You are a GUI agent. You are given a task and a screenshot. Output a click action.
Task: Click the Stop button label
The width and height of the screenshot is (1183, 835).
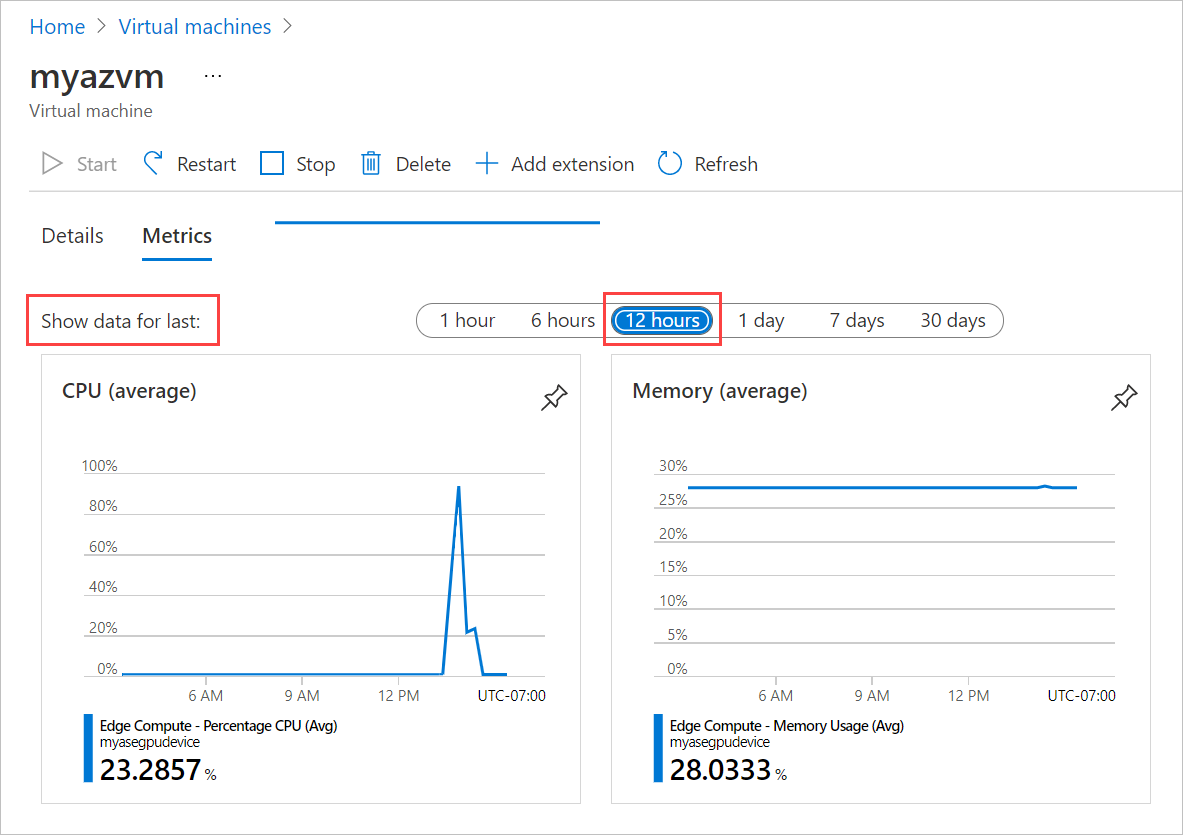point(315,164)
